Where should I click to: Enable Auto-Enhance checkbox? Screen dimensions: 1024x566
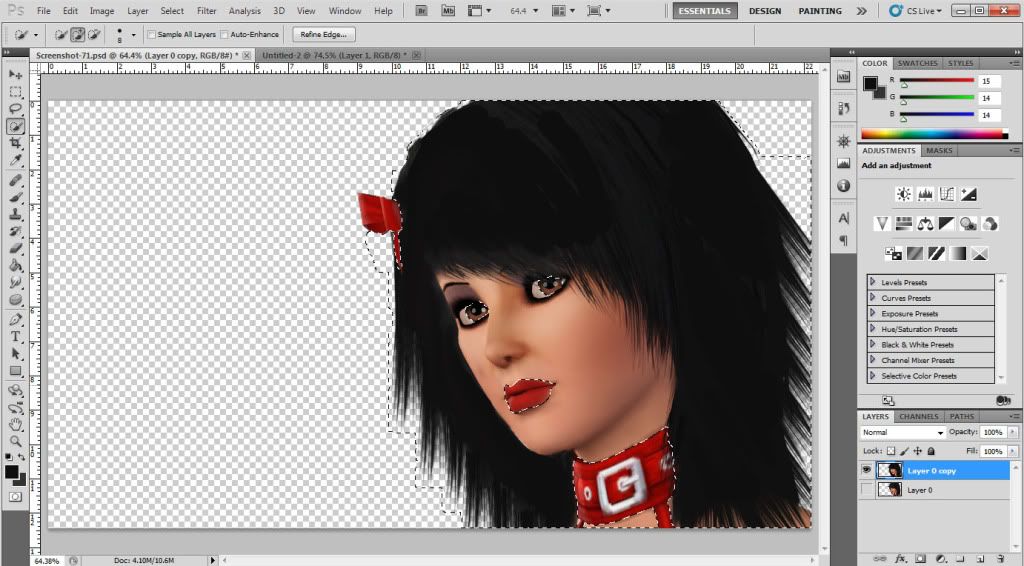pos(224,35)
